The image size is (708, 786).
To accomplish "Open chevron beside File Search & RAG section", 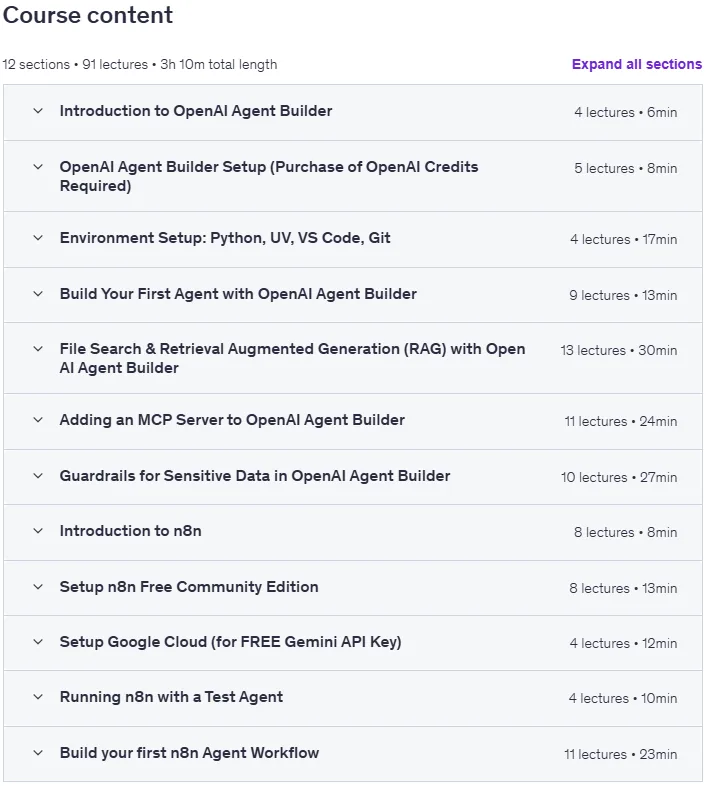I will pos(38,349).
